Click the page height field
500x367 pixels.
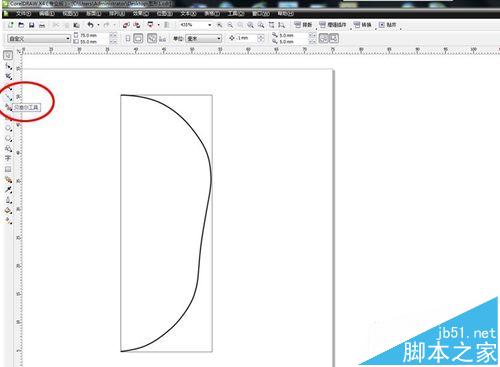(x=94, y=42)
